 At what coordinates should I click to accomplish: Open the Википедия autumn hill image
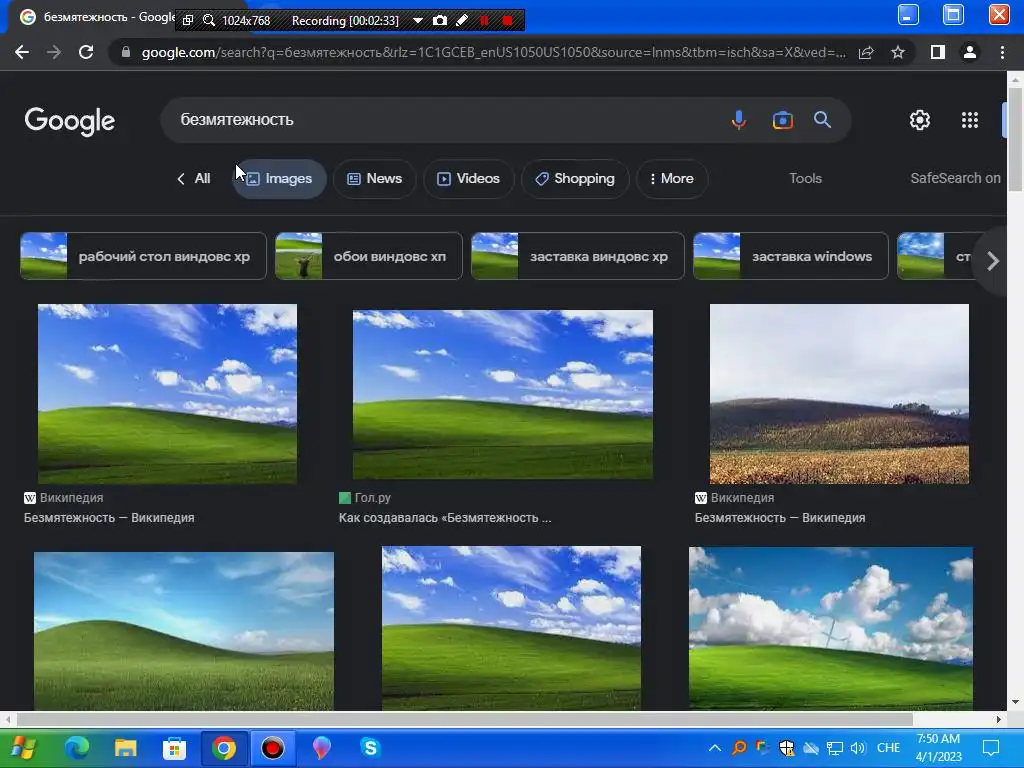(x=839, y=394)
